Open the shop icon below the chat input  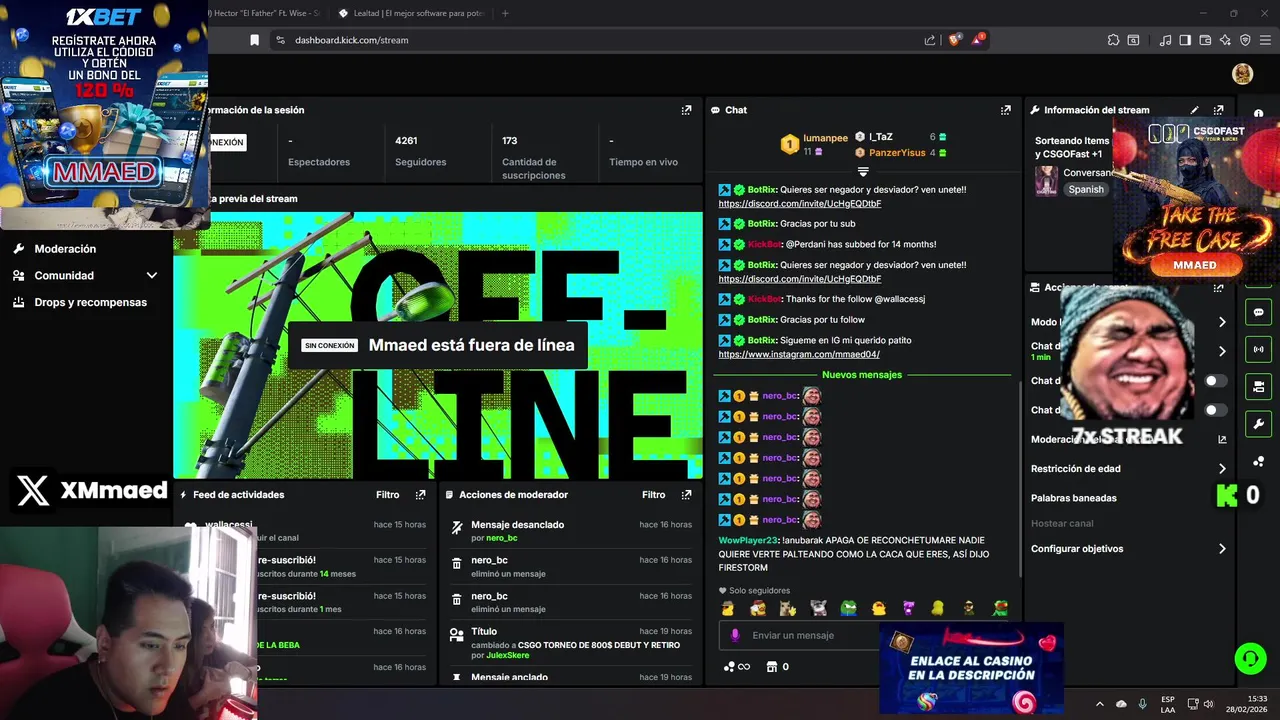771,667
